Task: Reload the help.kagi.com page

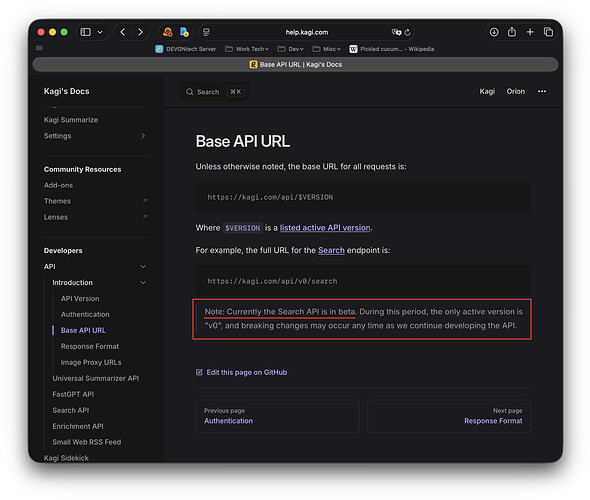Action: (x=408, y=32)
